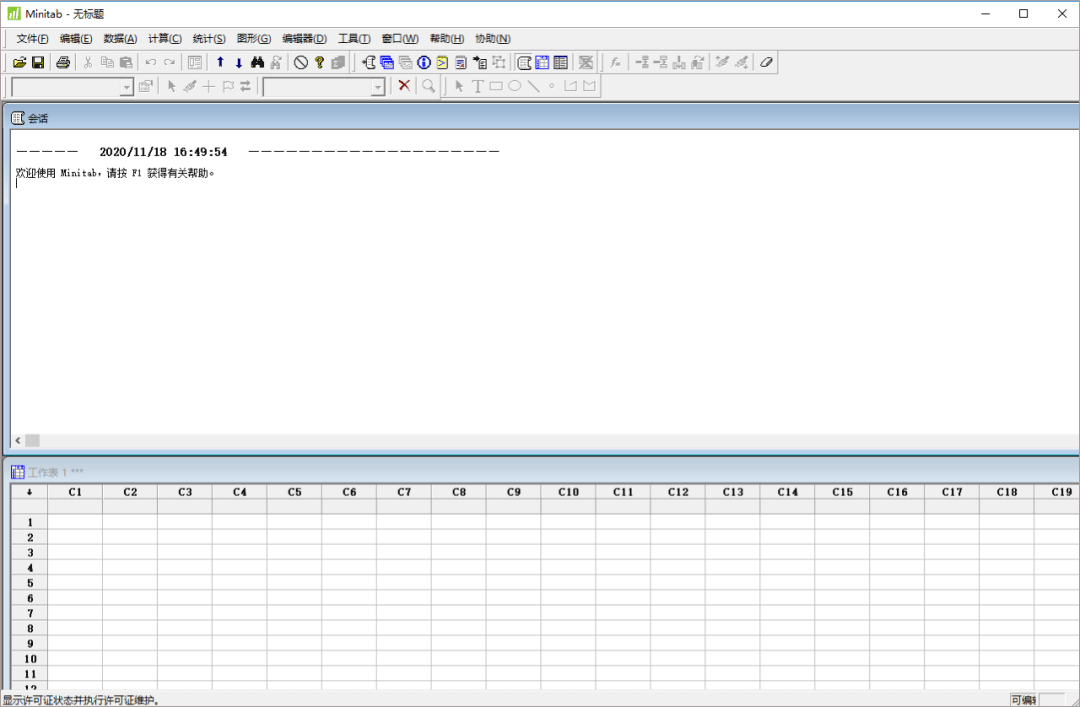Screen dimensions: 1080x707
Task: Open the 帮助(H) menu
Action: tap(447, 39)
